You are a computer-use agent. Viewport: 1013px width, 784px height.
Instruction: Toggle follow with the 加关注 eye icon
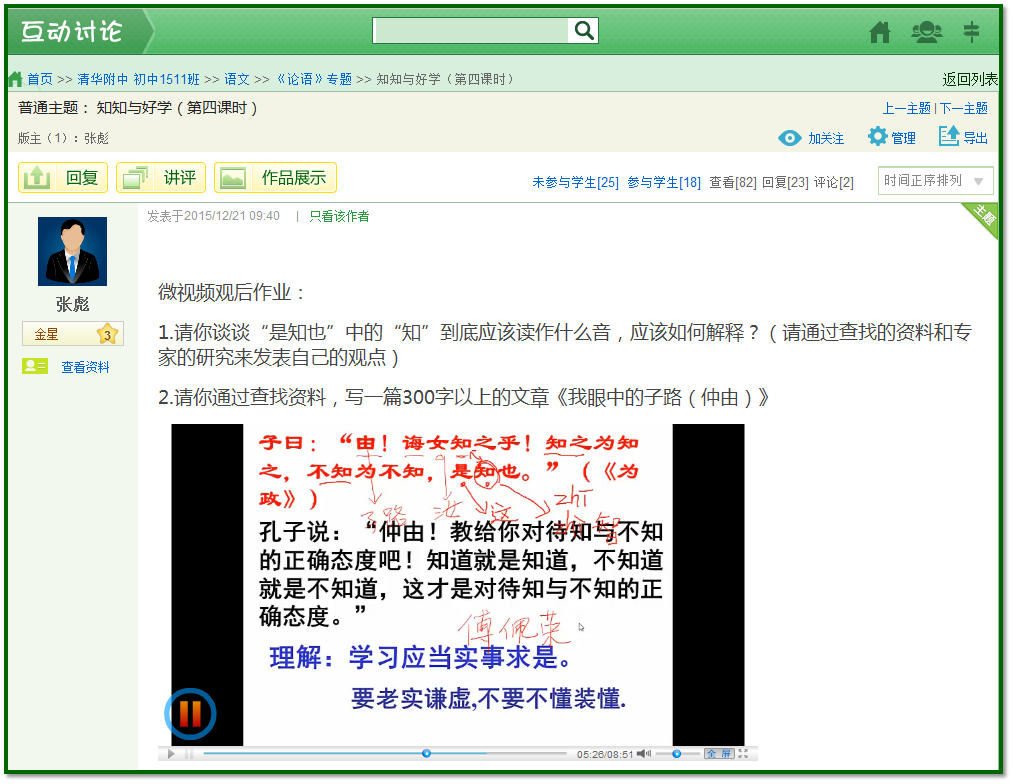[x=790, y=138]
